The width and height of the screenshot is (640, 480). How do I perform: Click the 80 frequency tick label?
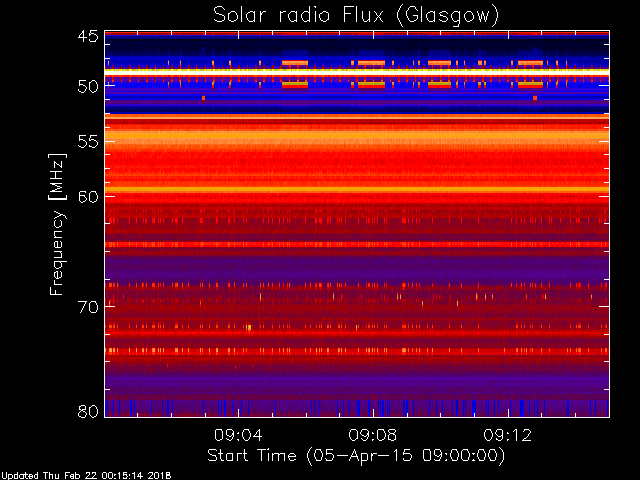(88, 411)
